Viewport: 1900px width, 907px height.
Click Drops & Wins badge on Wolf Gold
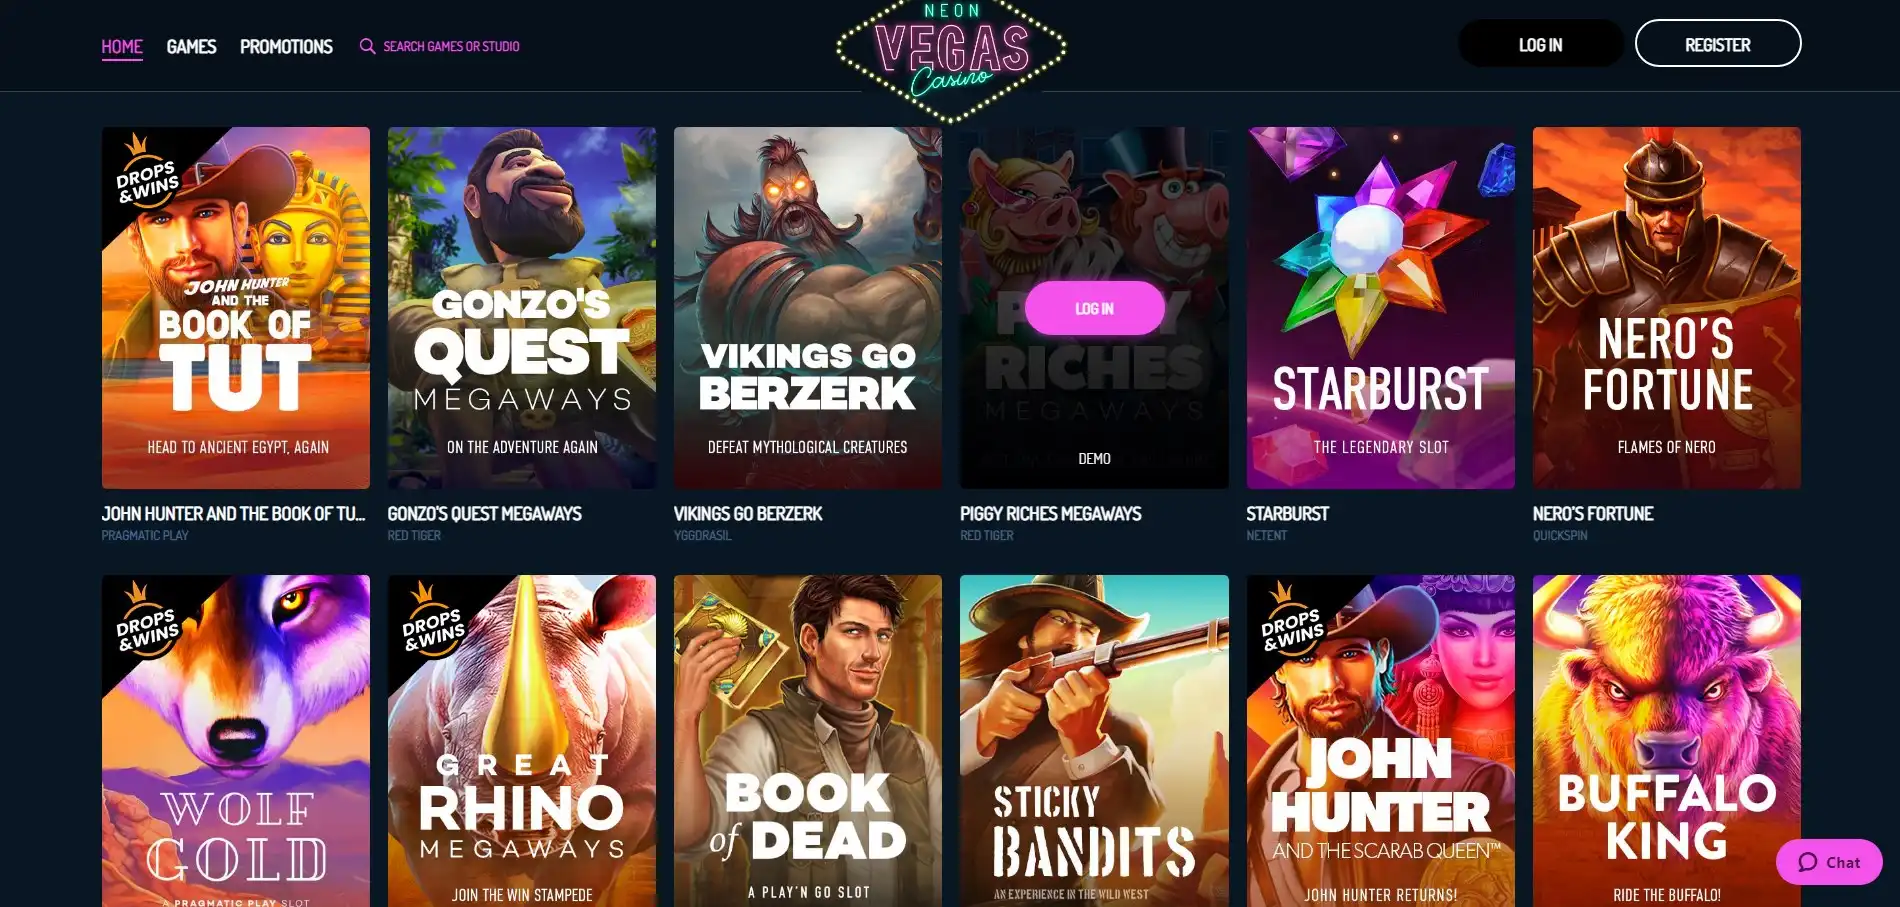[x=147, y=620]
